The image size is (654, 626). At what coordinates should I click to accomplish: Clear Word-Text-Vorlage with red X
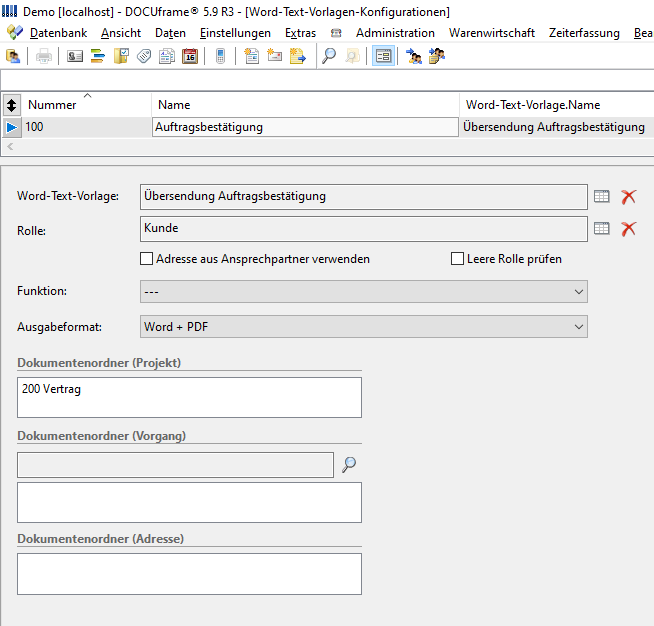click(629, 196)
